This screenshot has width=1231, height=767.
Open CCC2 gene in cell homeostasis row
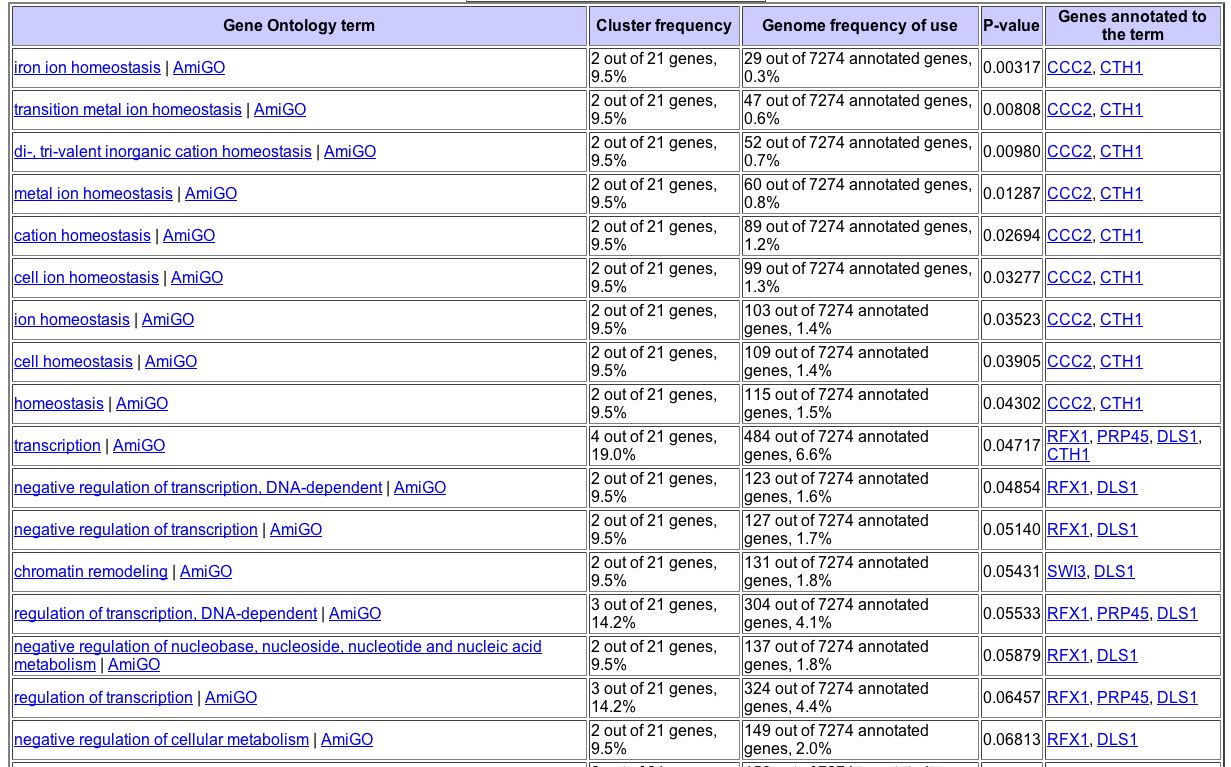coord(1069,362)
